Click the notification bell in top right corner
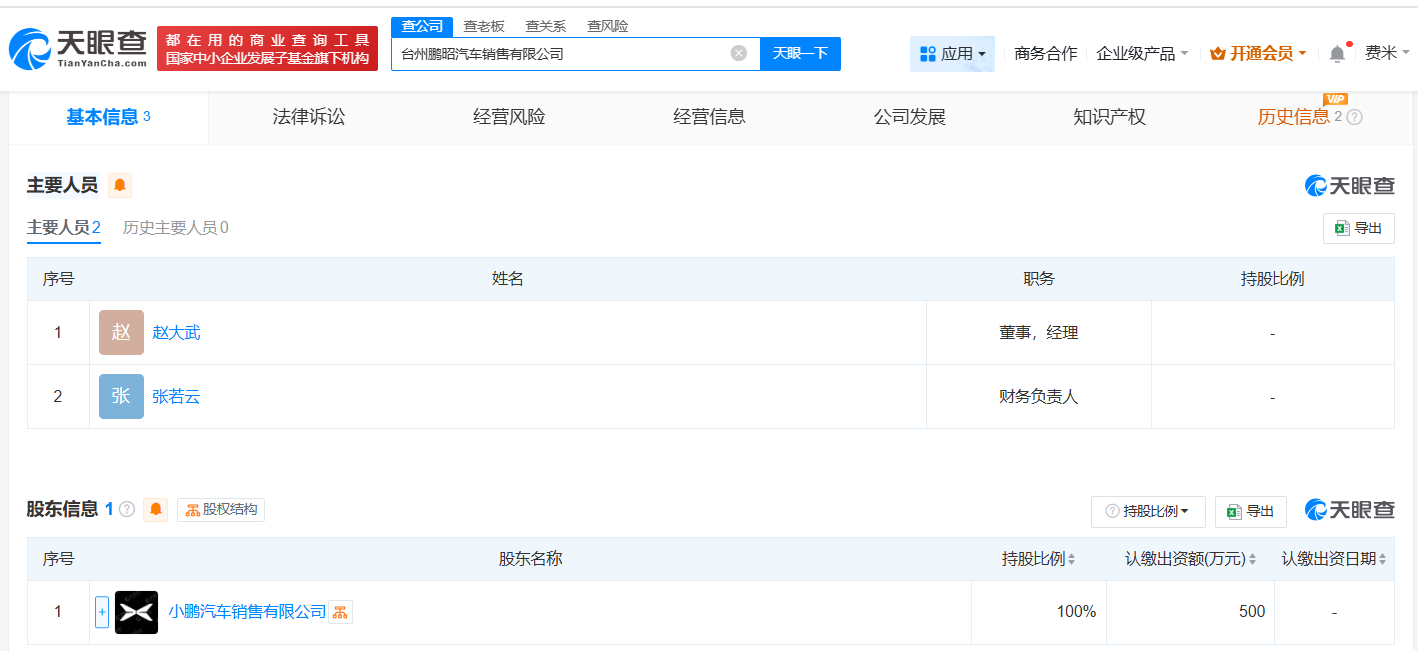The height and width of the screenshot is (651, 1418). [x=1336, y=52]
